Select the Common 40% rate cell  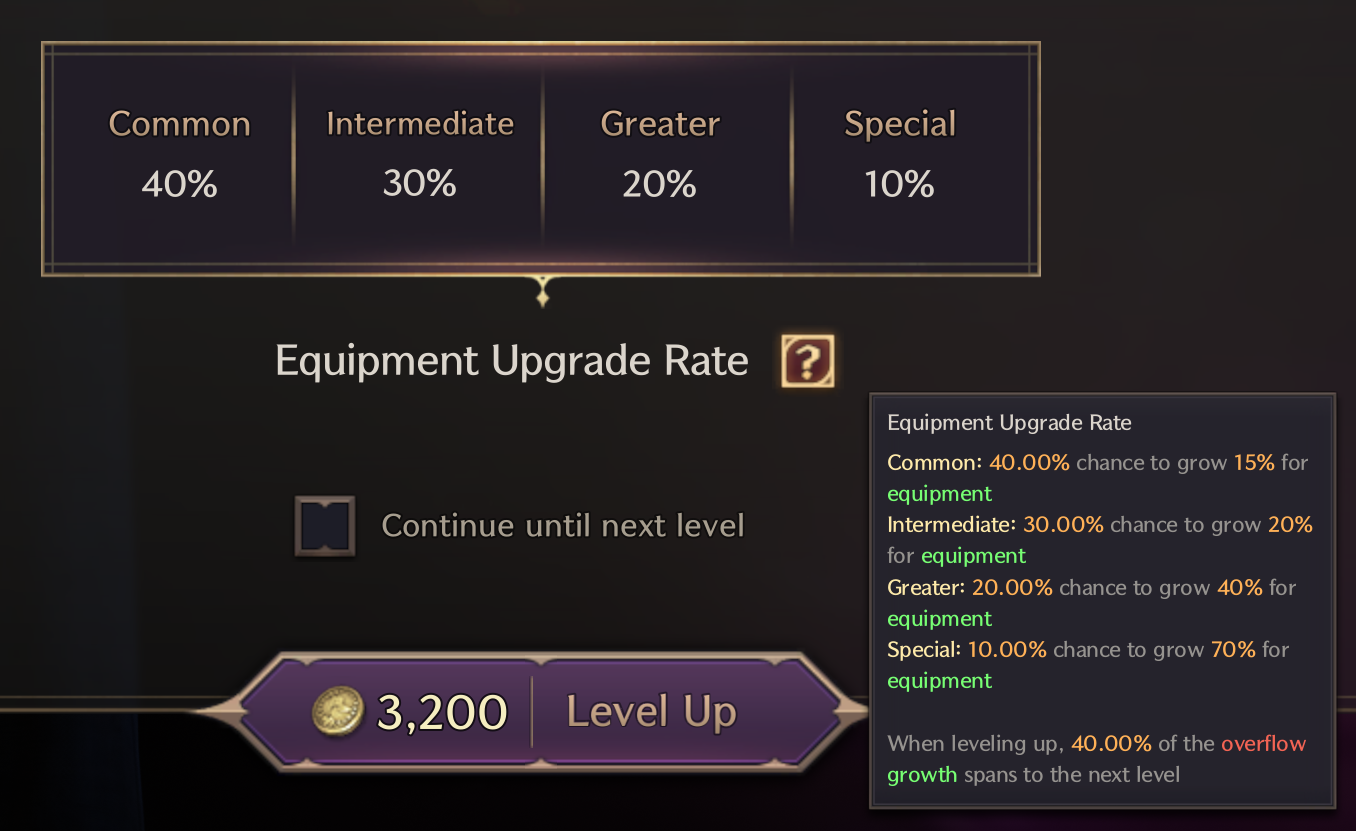point(179,155)
